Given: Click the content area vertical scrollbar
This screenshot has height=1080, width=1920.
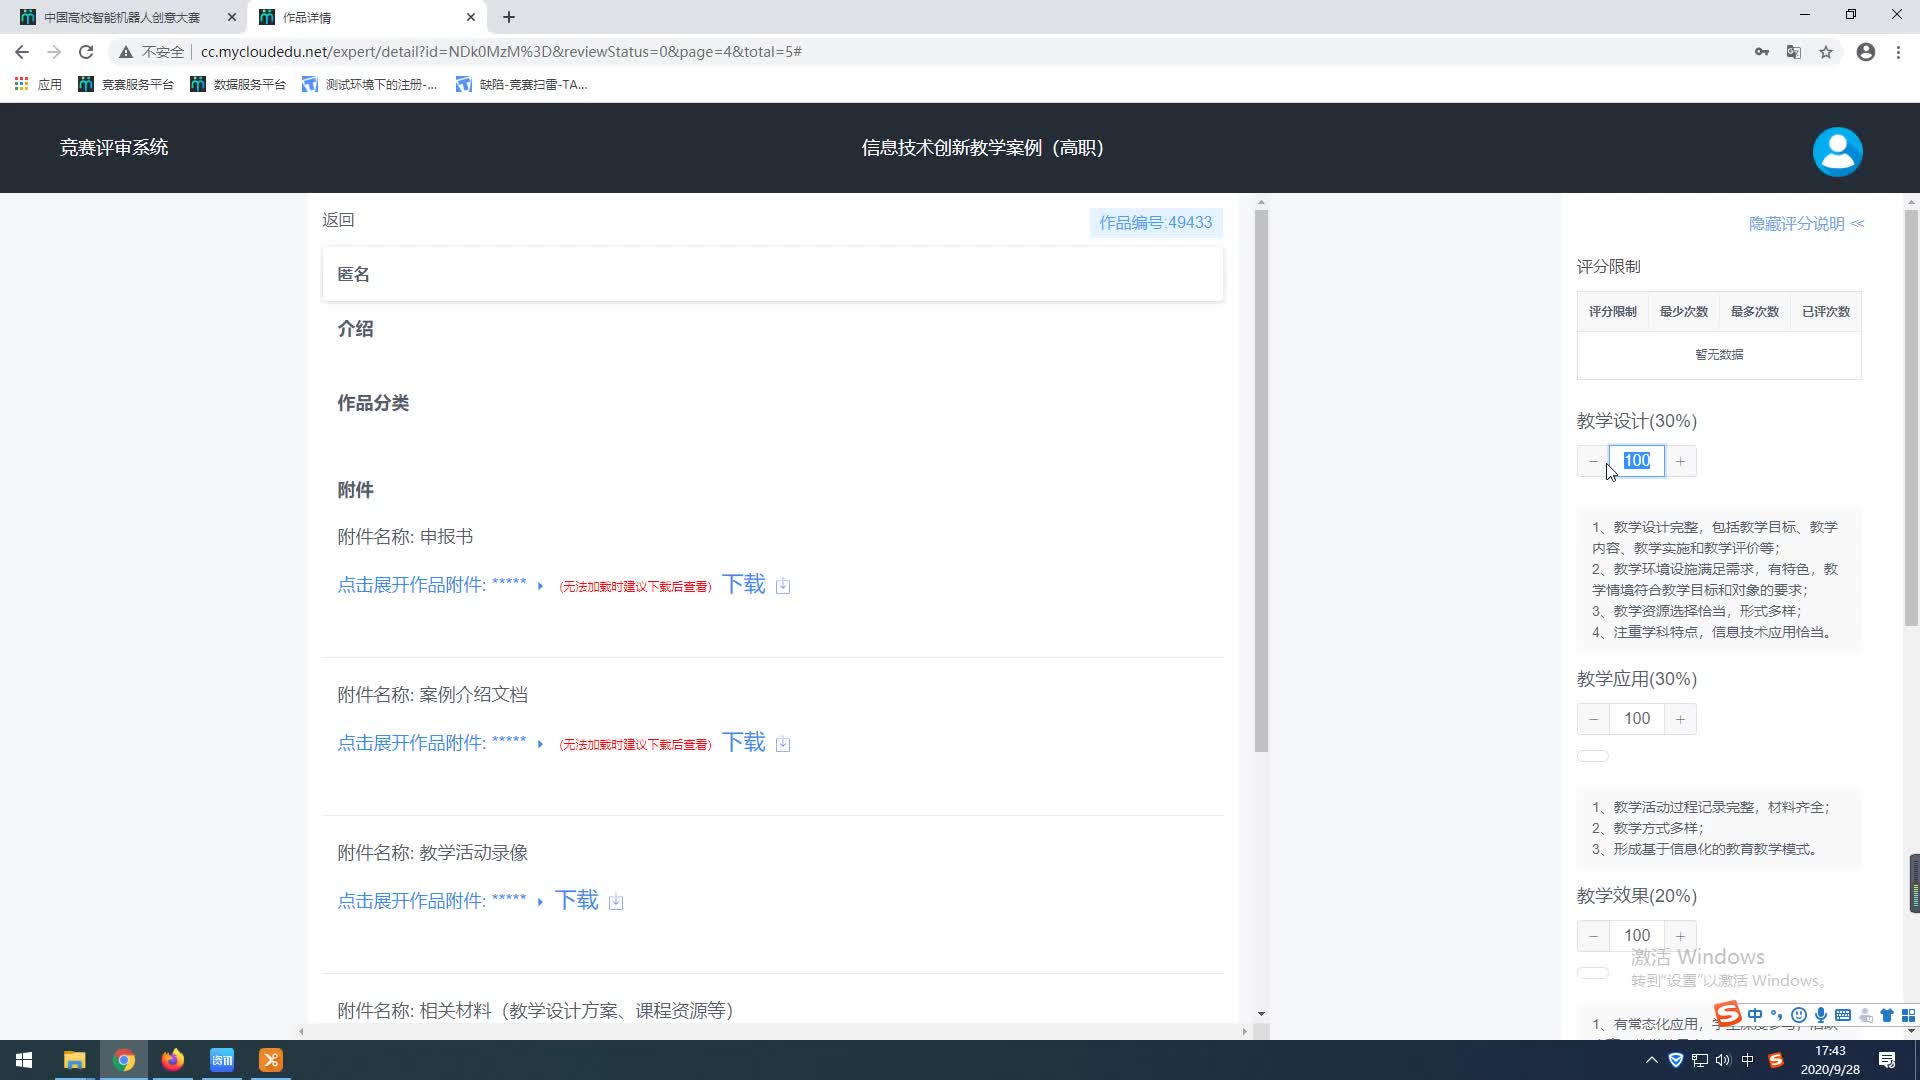Looking at the screenshot, I should pos(1261,480).
